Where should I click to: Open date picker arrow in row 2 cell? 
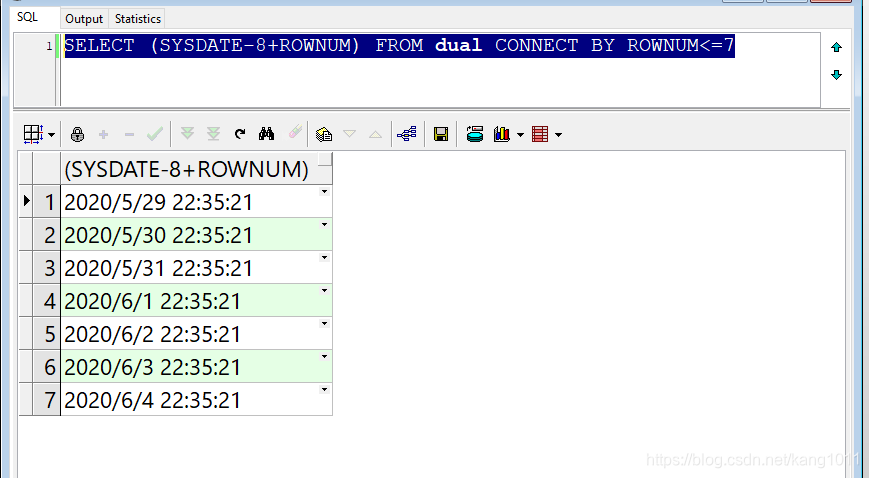(x=325, y=225)
